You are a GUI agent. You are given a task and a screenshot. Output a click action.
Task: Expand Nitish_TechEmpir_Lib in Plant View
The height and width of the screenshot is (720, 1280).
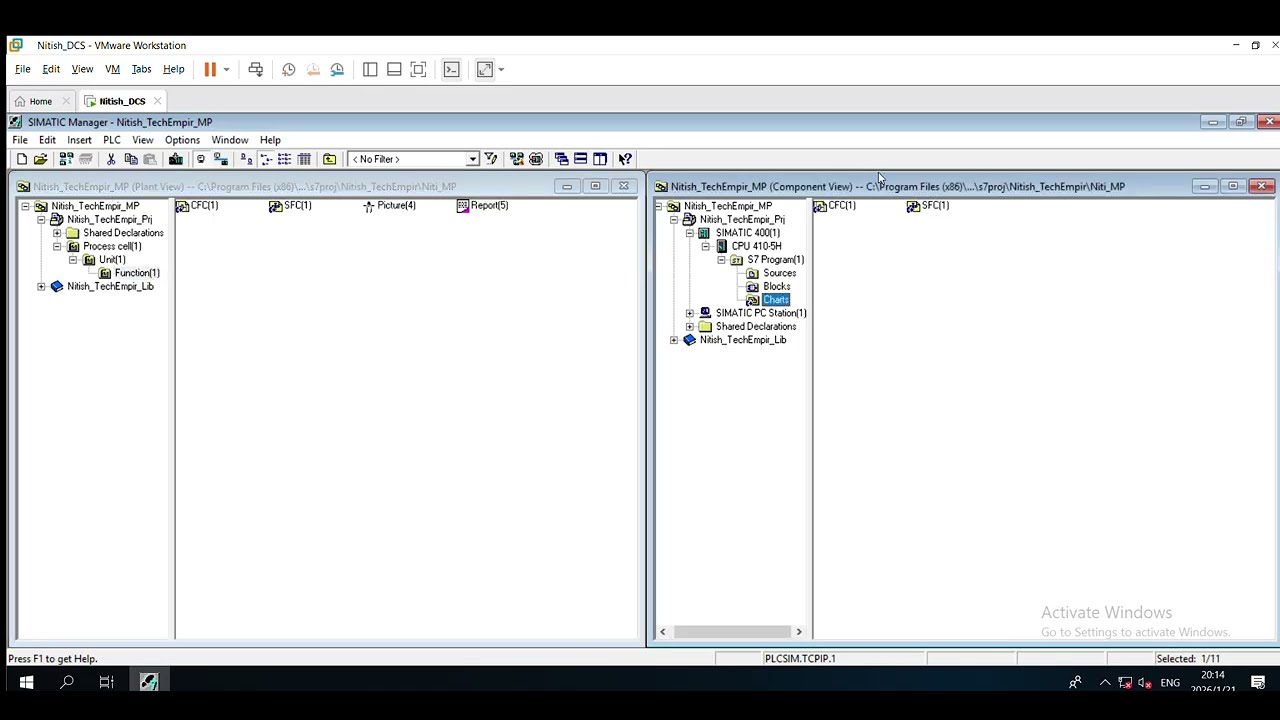tap(41, 287)
